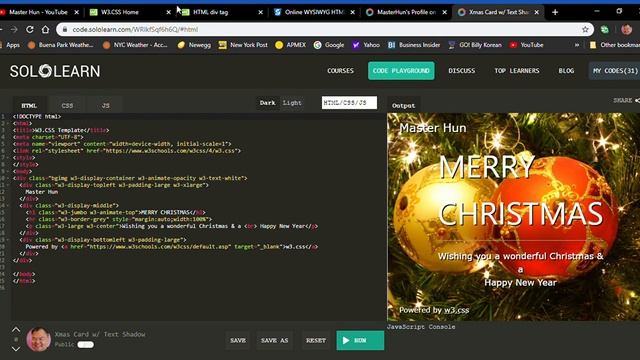
Task: Switch to the Online WYSIWYG HTML browser tab
Action: pos(314,12)
